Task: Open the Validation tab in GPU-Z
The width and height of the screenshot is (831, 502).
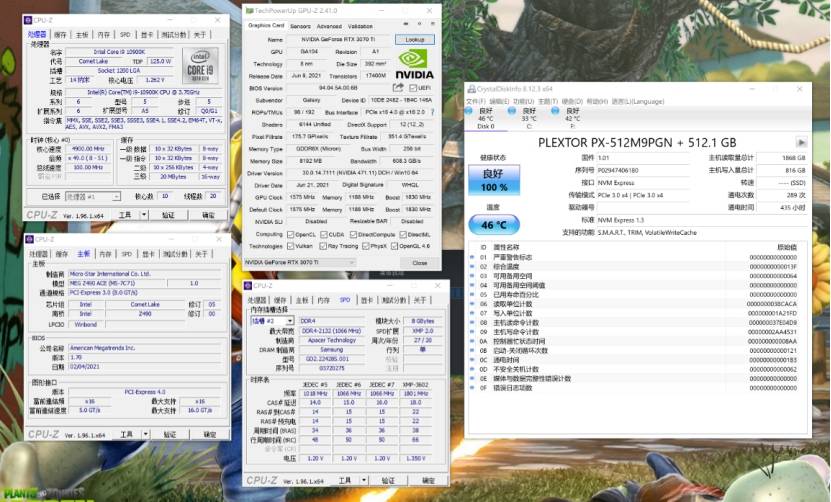Action: pyautogui.click(x=360, y=26)
